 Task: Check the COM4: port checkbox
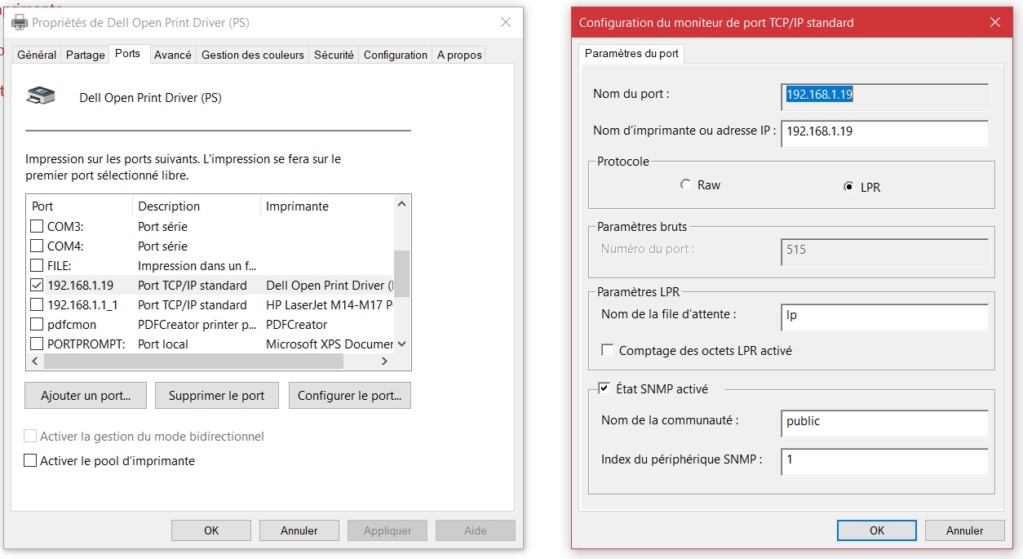click(x=37, y=246)
